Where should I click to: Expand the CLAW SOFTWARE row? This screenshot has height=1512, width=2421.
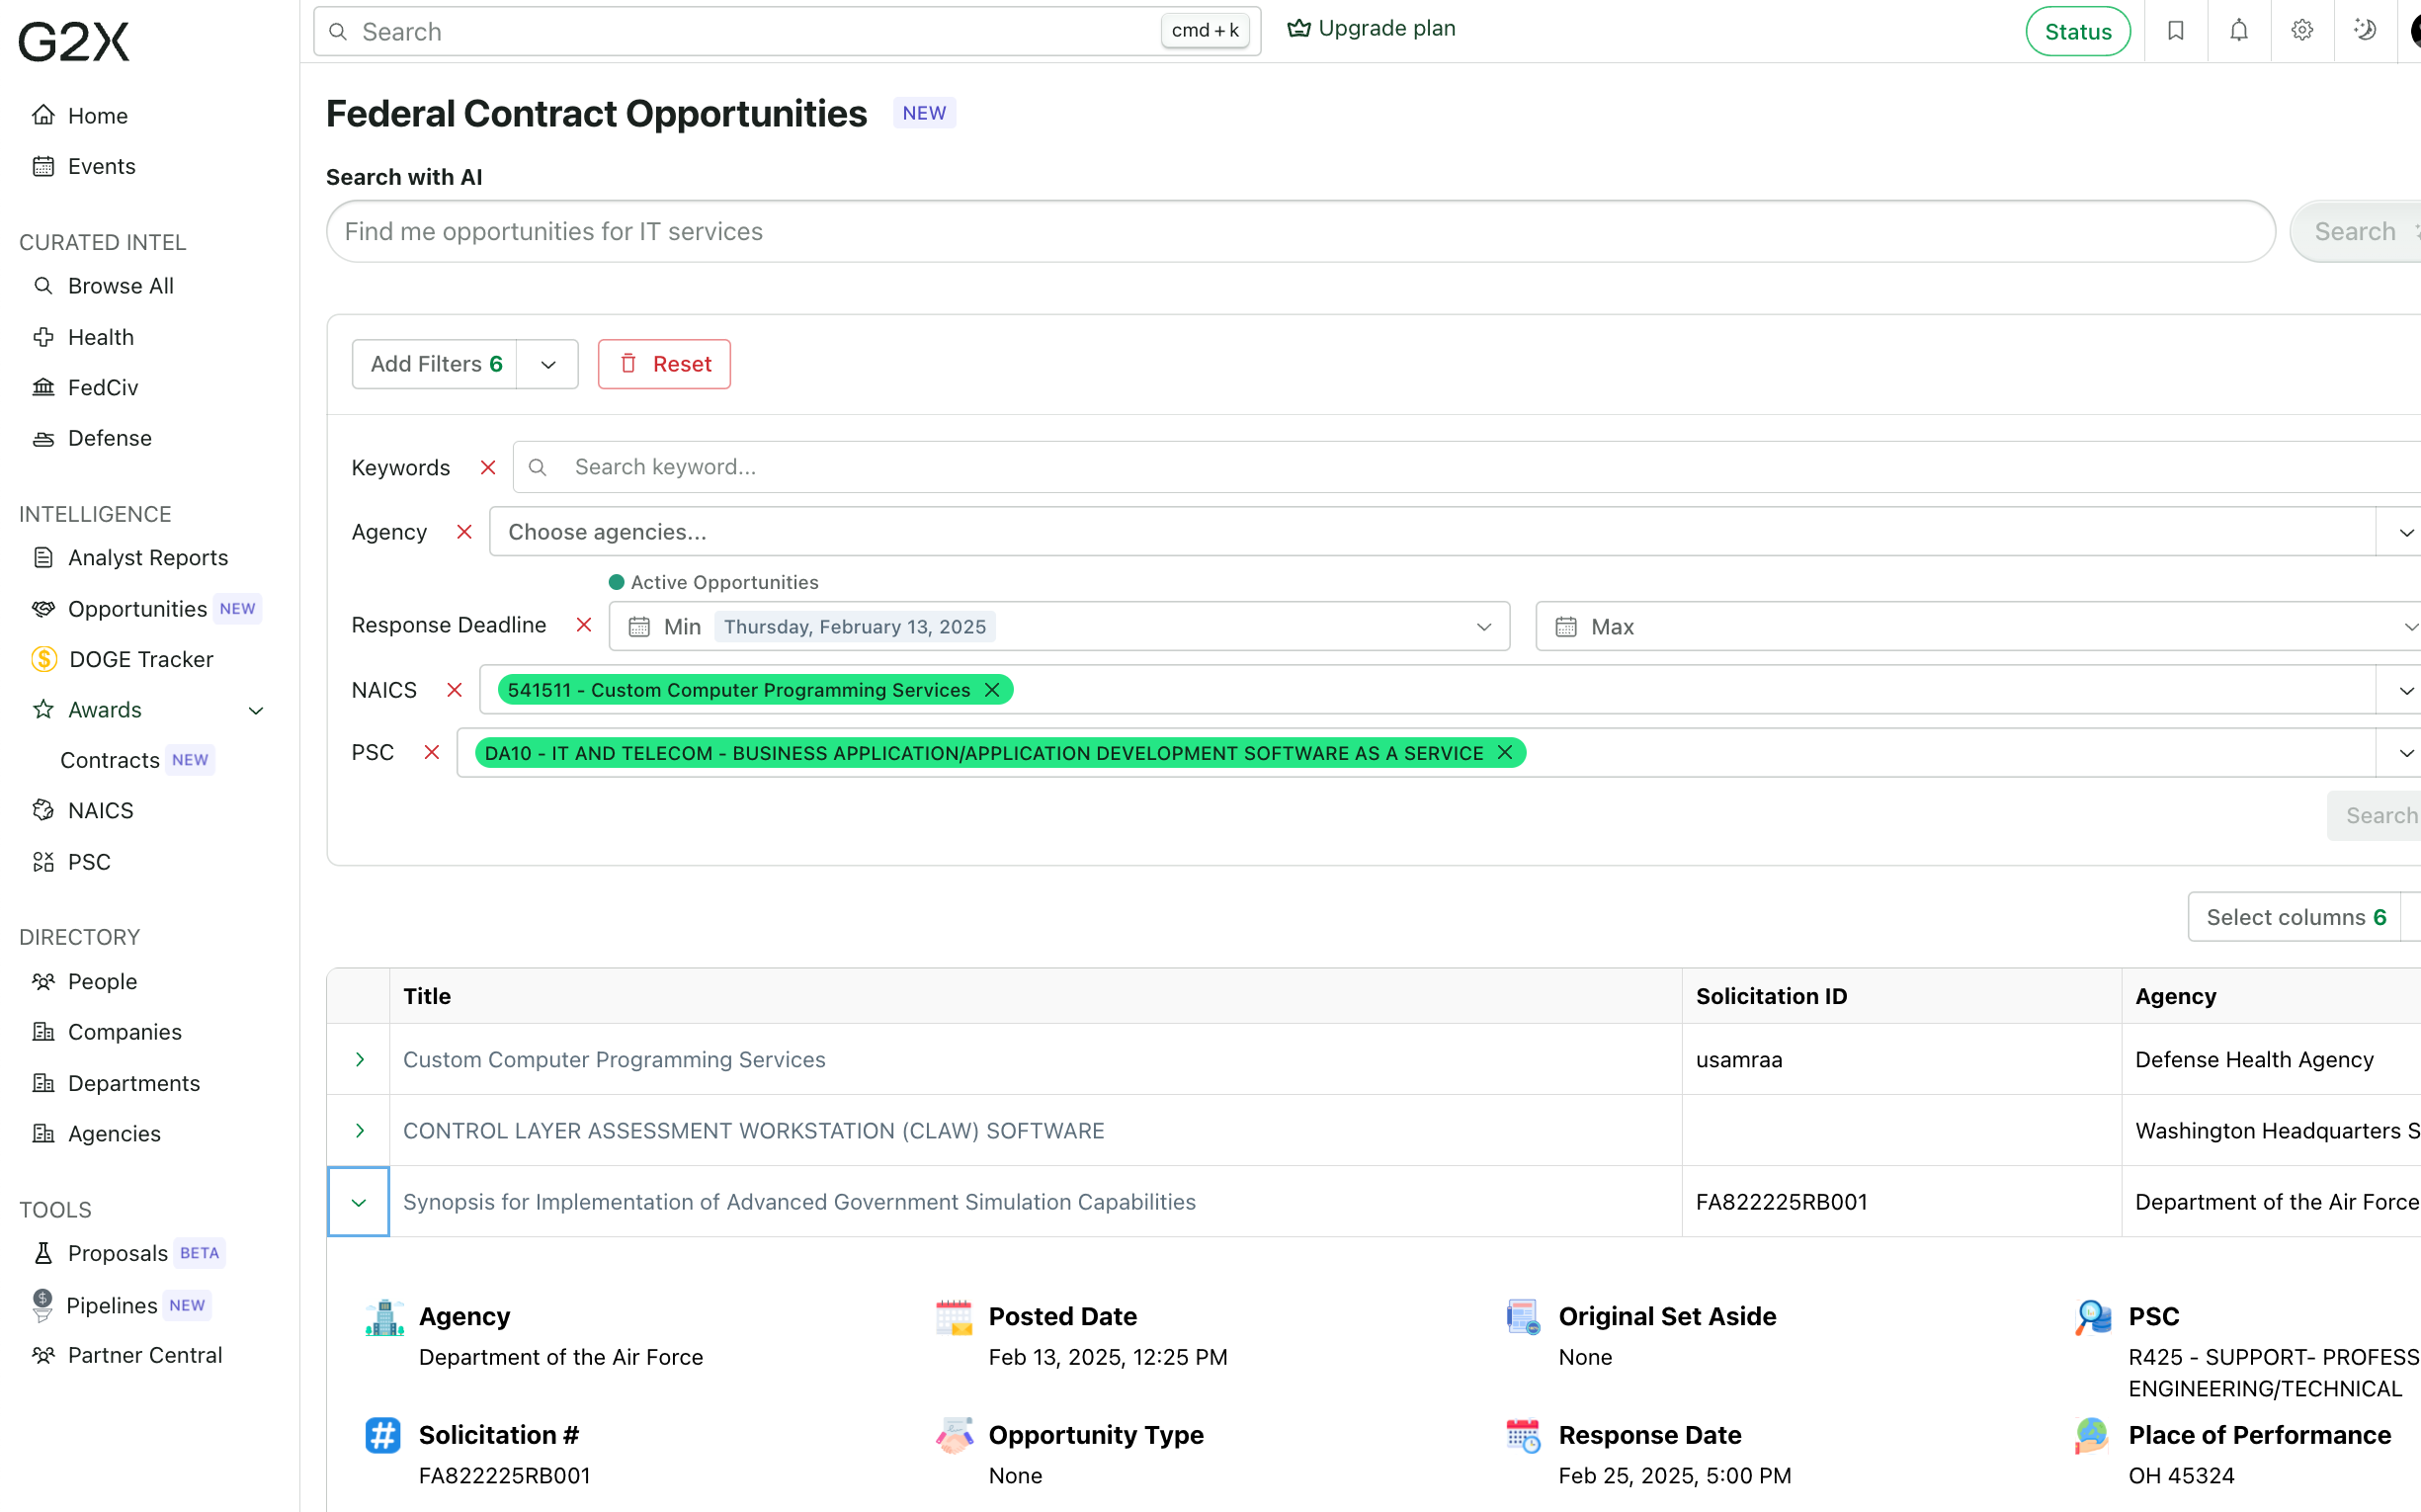pos(359,1130)
